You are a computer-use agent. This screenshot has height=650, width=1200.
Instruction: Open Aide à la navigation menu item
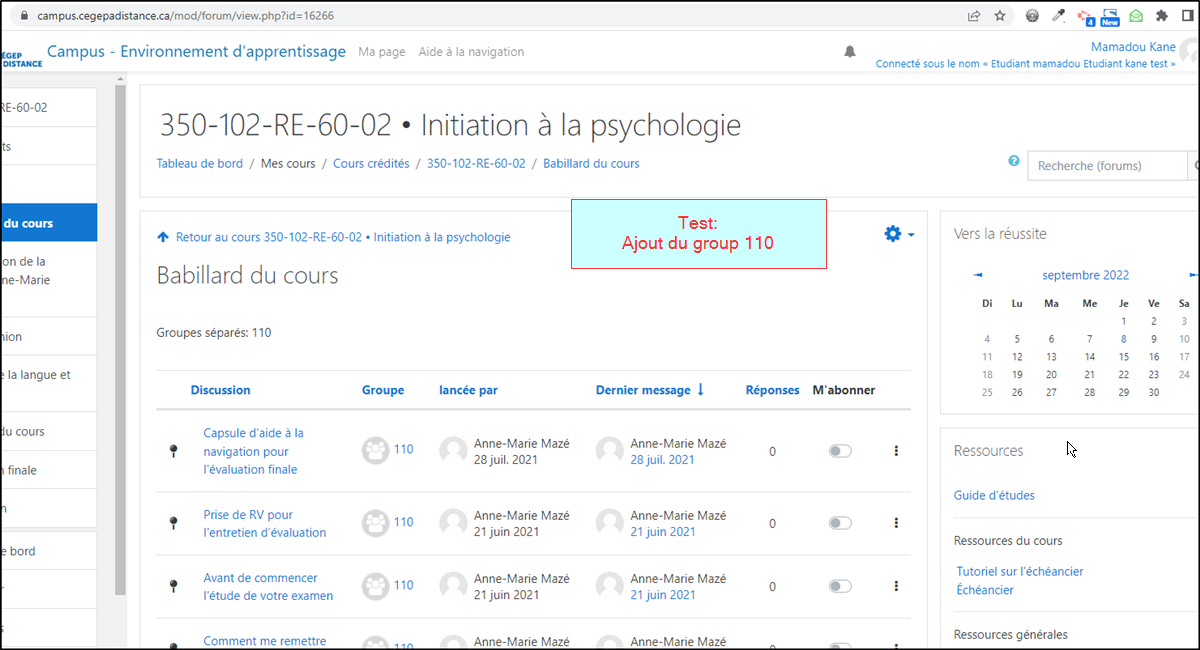tap(471, 52)
